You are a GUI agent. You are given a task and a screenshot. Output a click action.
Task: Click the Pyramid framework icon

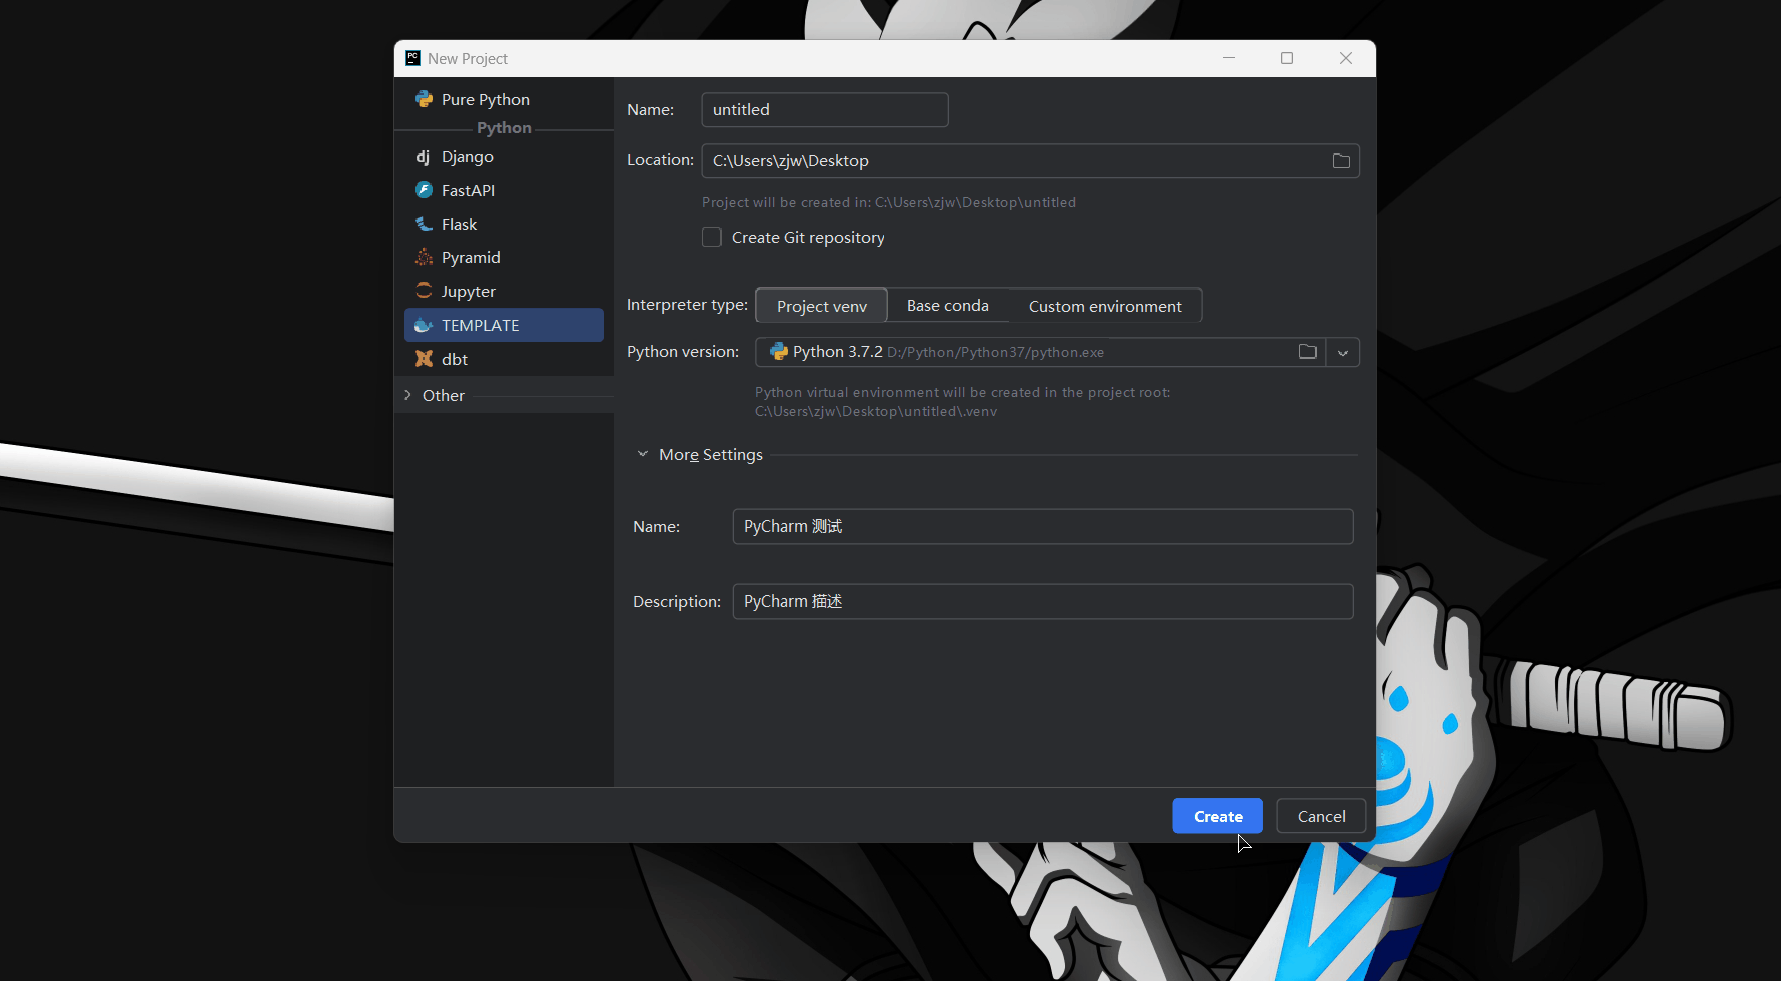(424, 257)
